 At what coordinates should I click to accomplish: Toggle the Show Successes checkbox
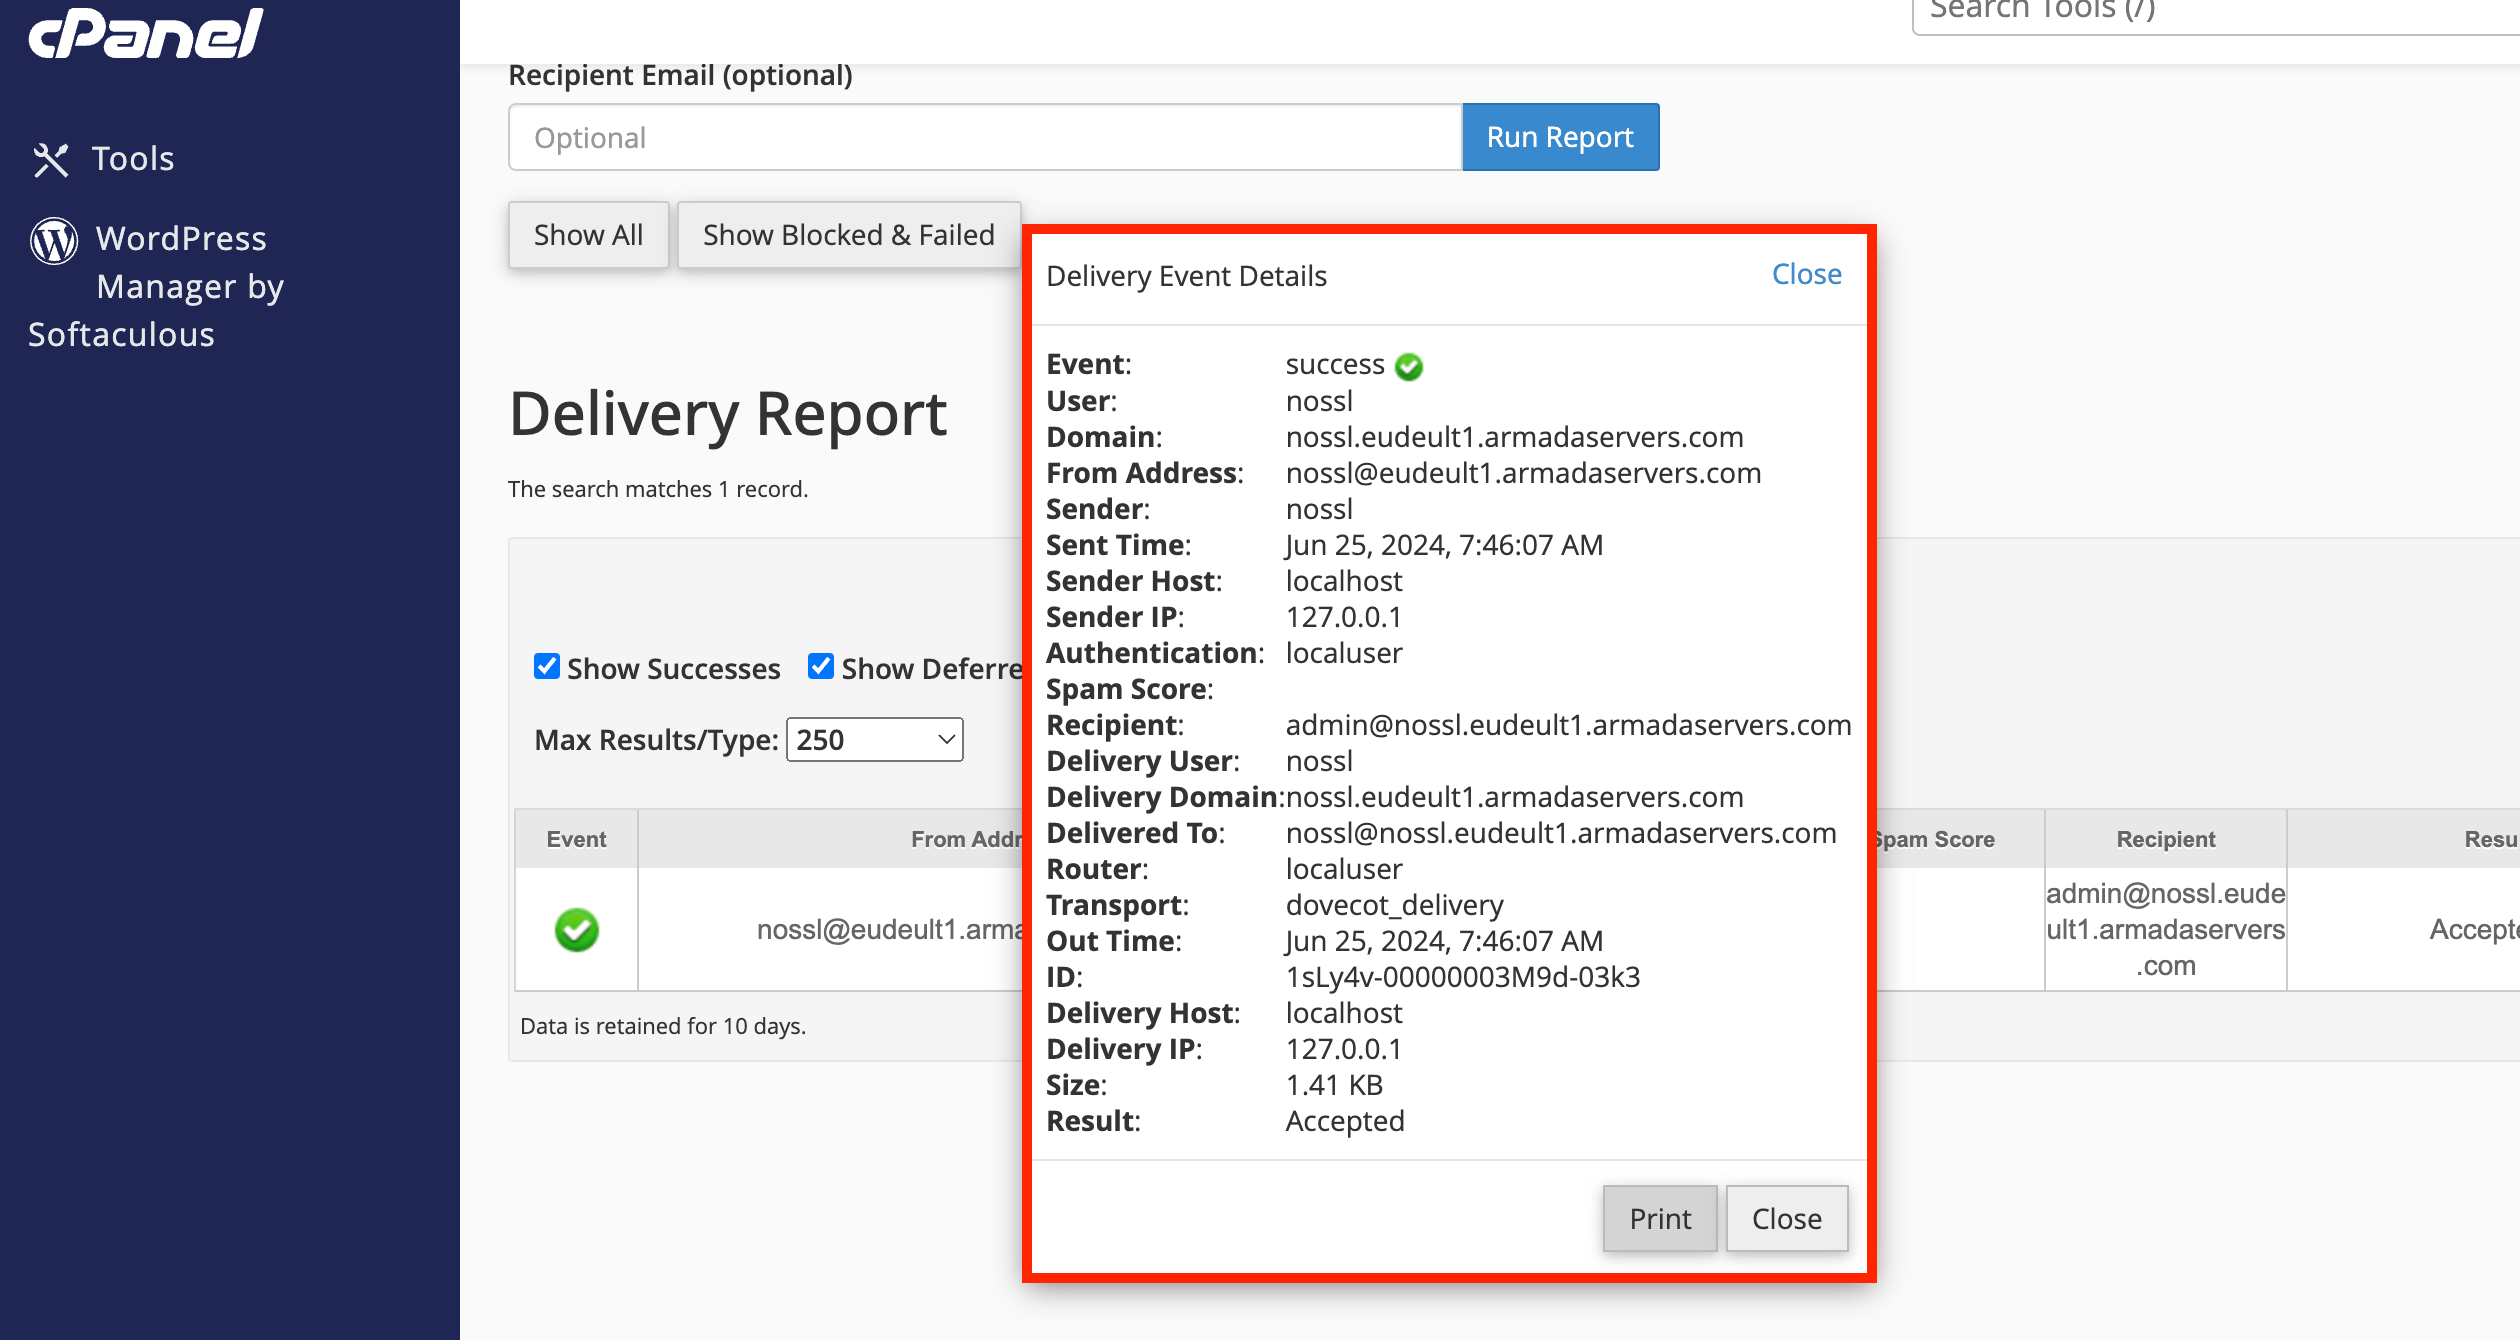pyautogui.click(x=547, y=666)
